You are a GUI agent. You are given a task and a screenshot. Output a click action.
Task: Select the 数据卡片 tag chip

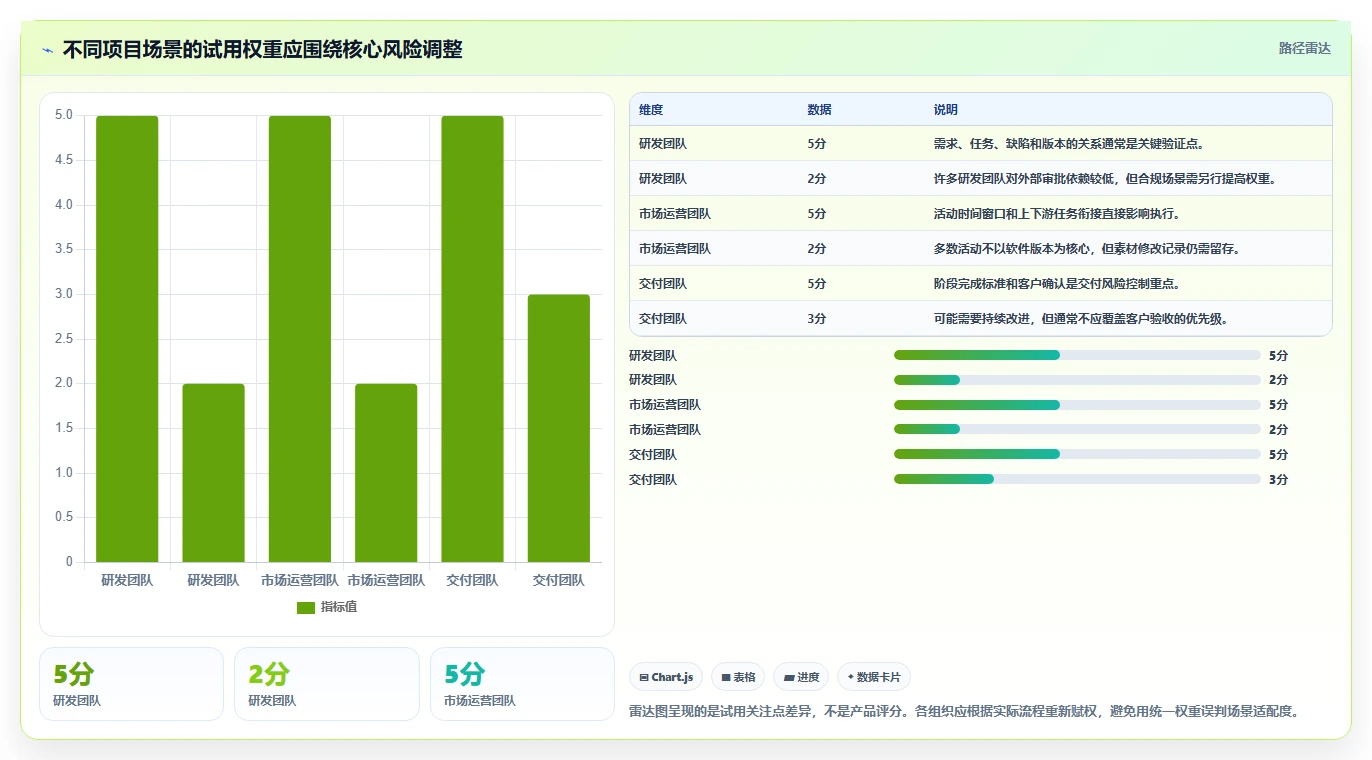pos(874,677)
